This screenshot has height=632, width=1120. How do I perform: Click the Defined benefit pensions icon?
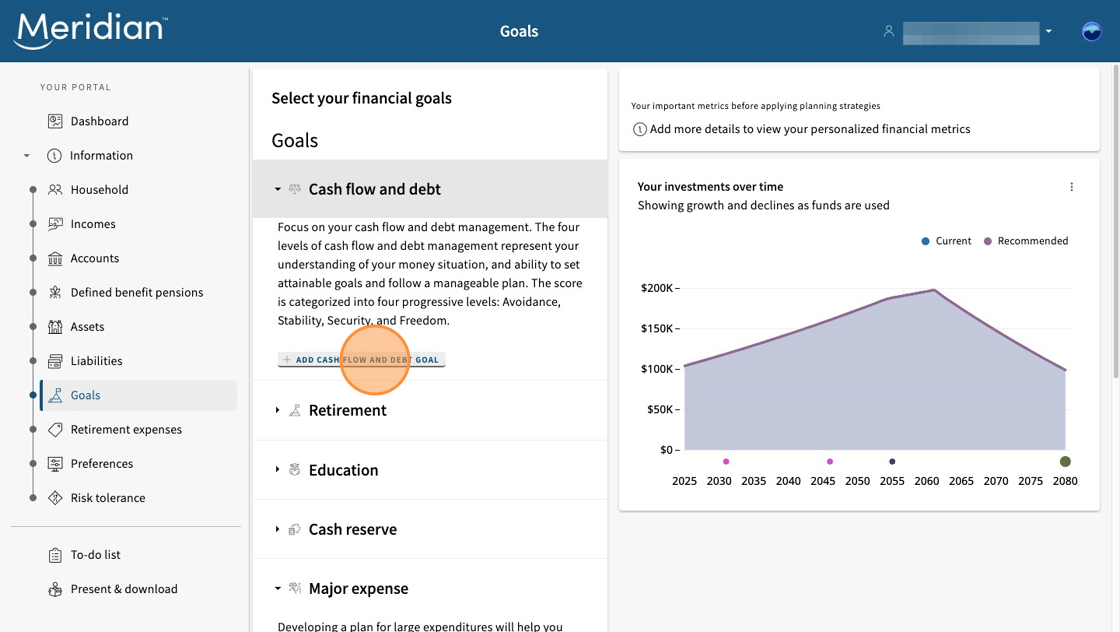(x=55, y=293)
